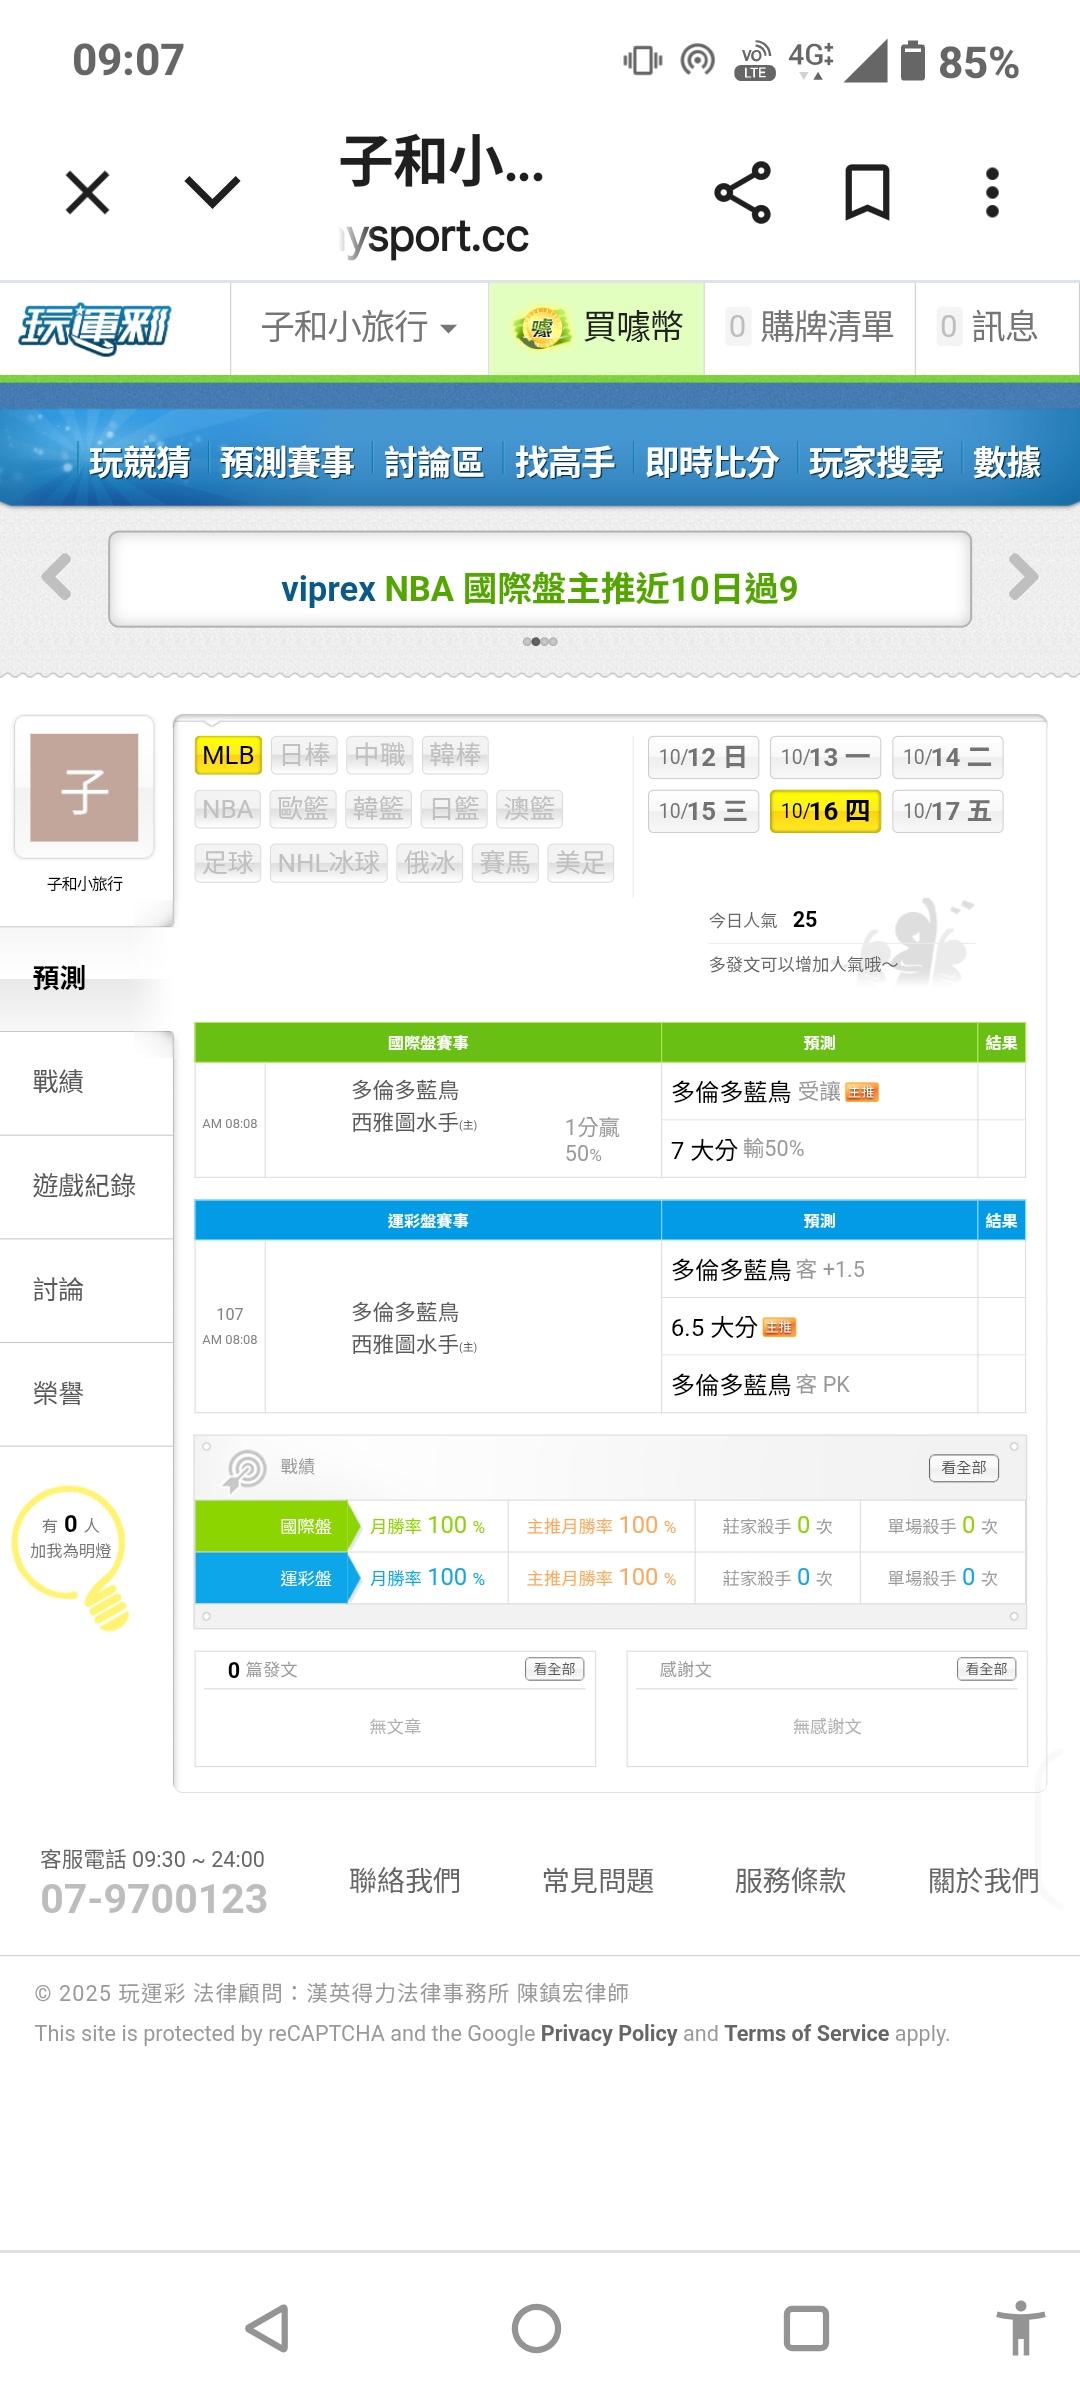Click 看全部 button in 戰績 section
This screenshot has width=1080, height=2400.
(963, 1467)
